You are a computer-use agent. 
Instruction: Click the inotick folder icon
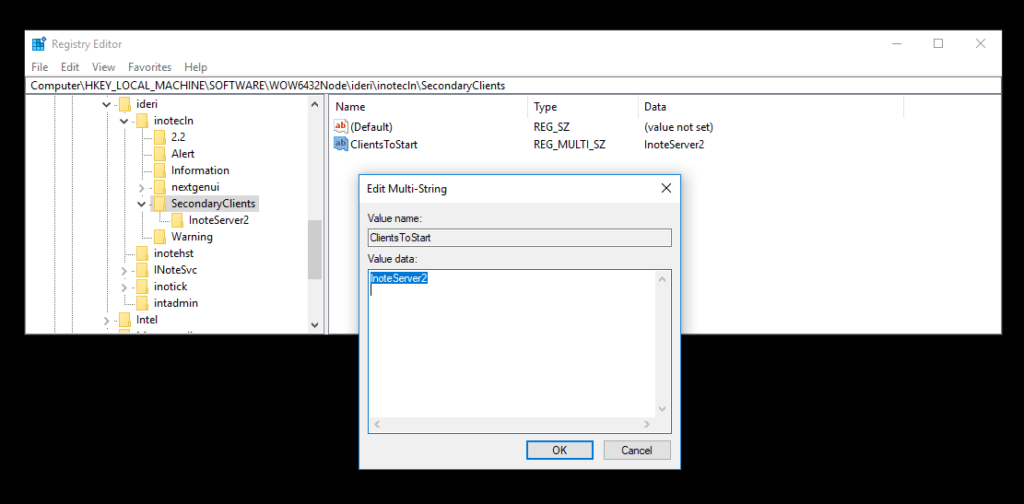142,287
